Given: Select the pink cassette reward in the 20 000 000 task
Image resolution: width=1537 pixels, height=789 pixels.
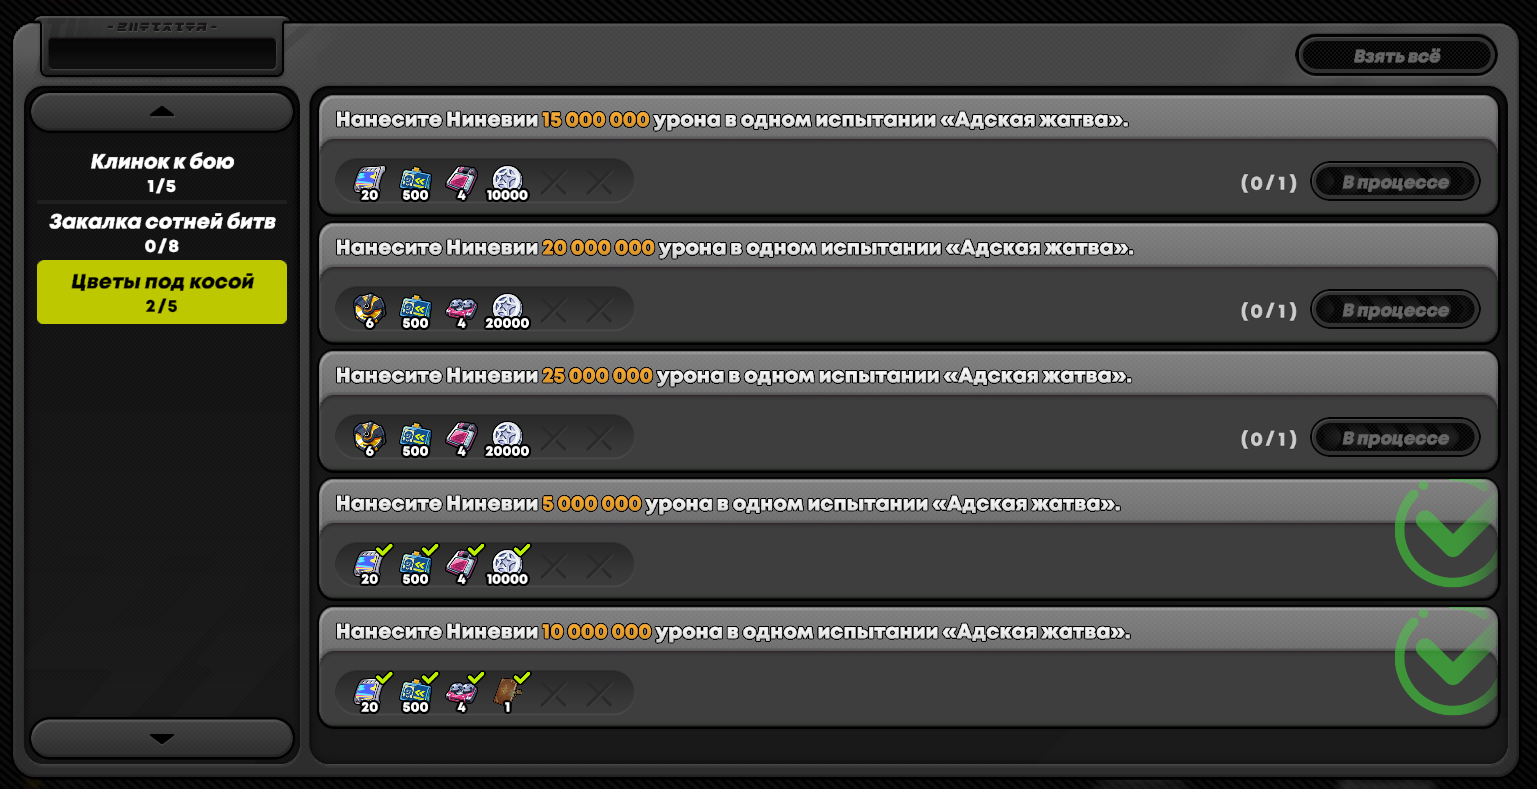Looking at the screenshot, I should 461,309.
